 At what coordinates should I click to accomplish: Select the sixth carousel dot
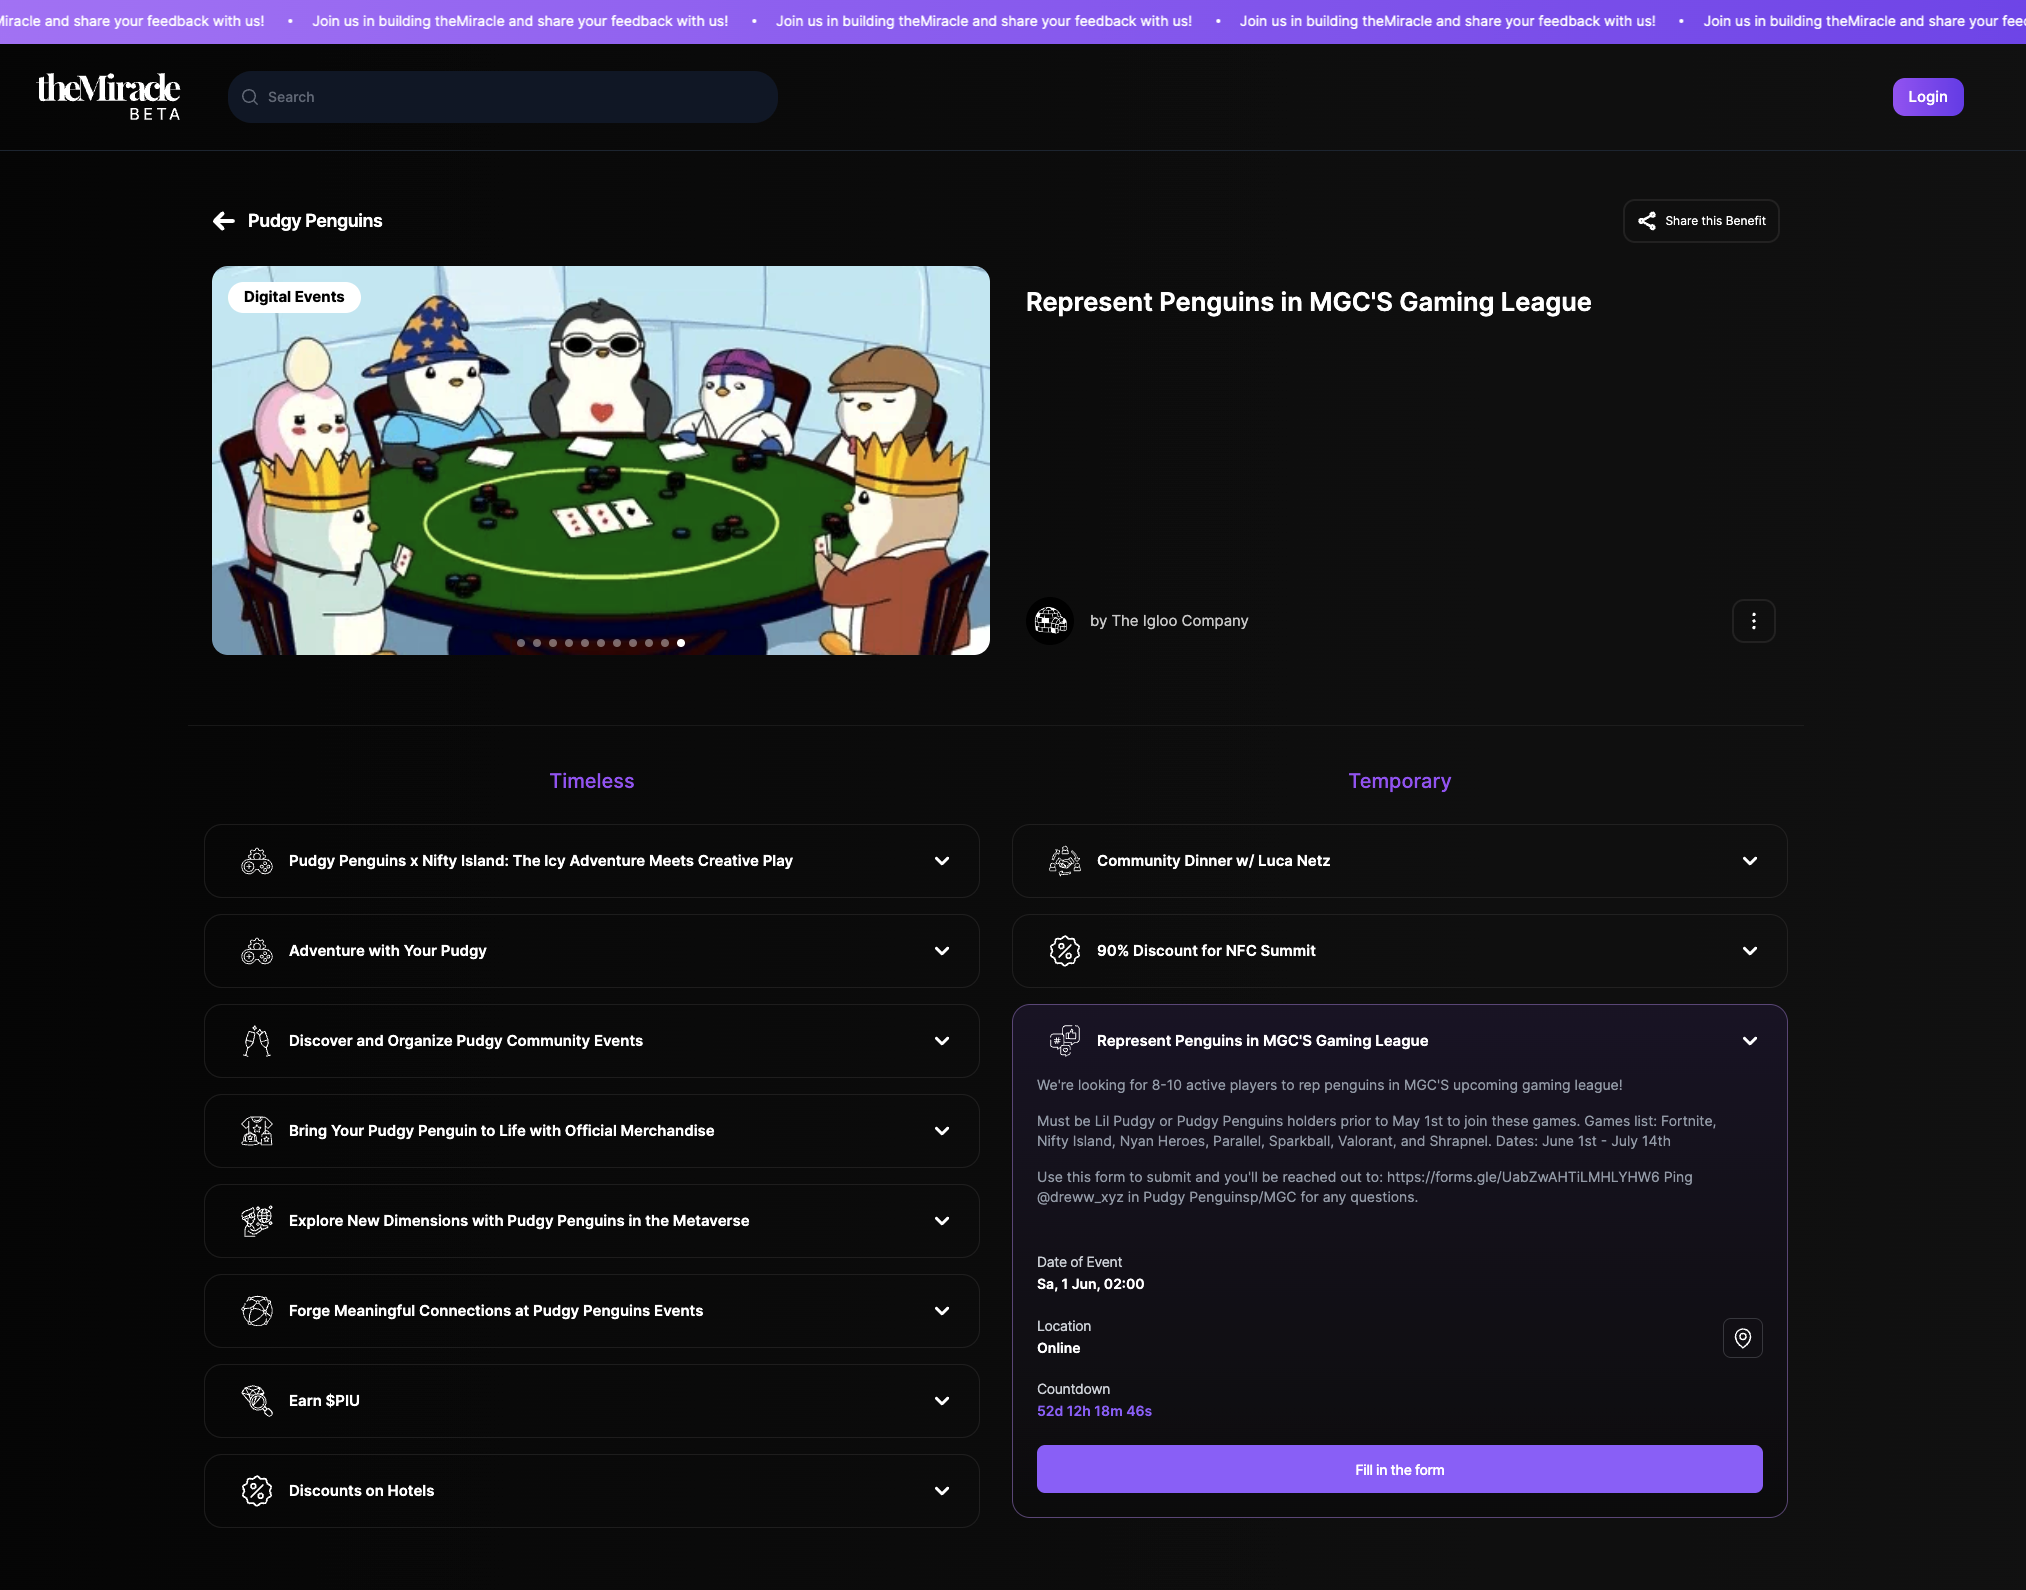pos(601,643)
